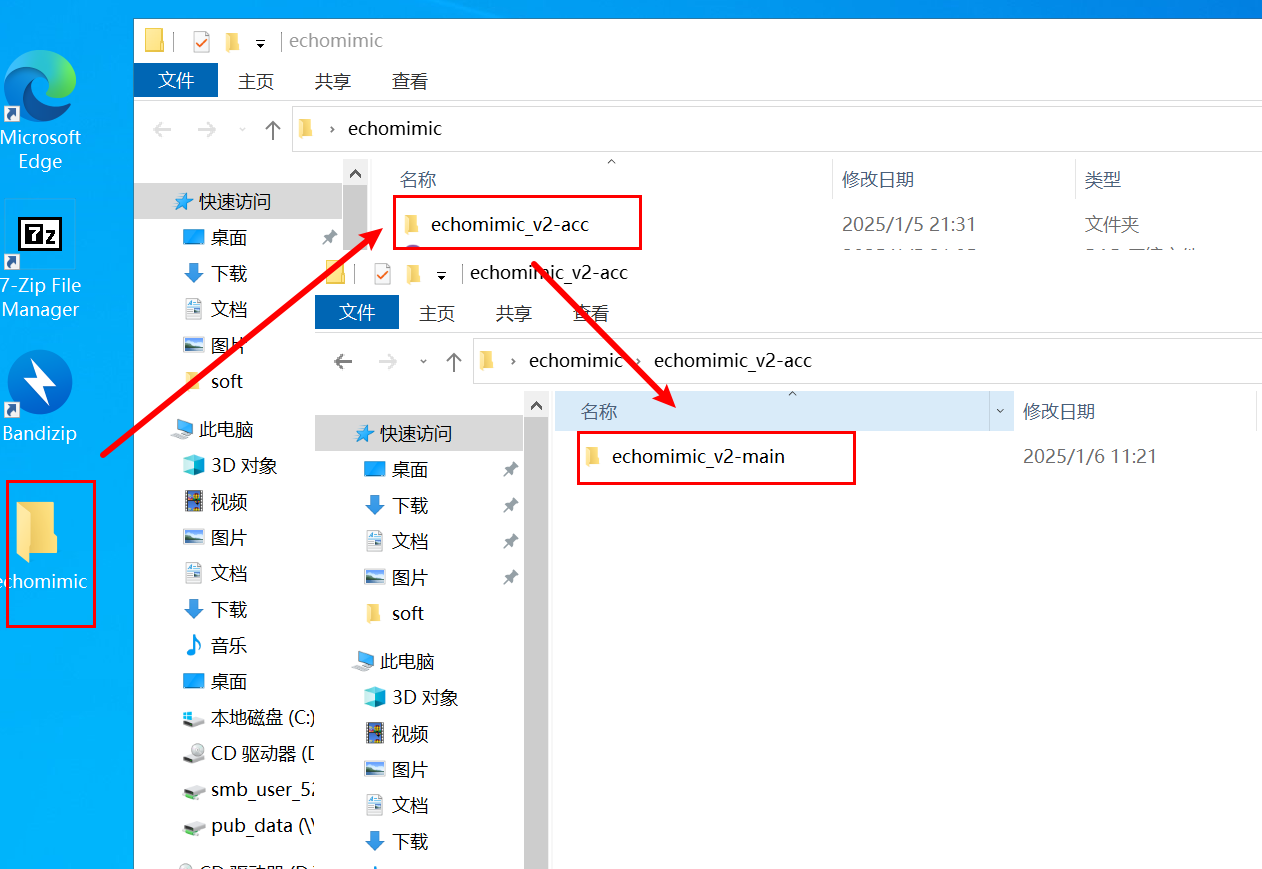1262x869 pixels.
Task: Click the date 2025/1/5 21:31
Action: pos(908,224)
